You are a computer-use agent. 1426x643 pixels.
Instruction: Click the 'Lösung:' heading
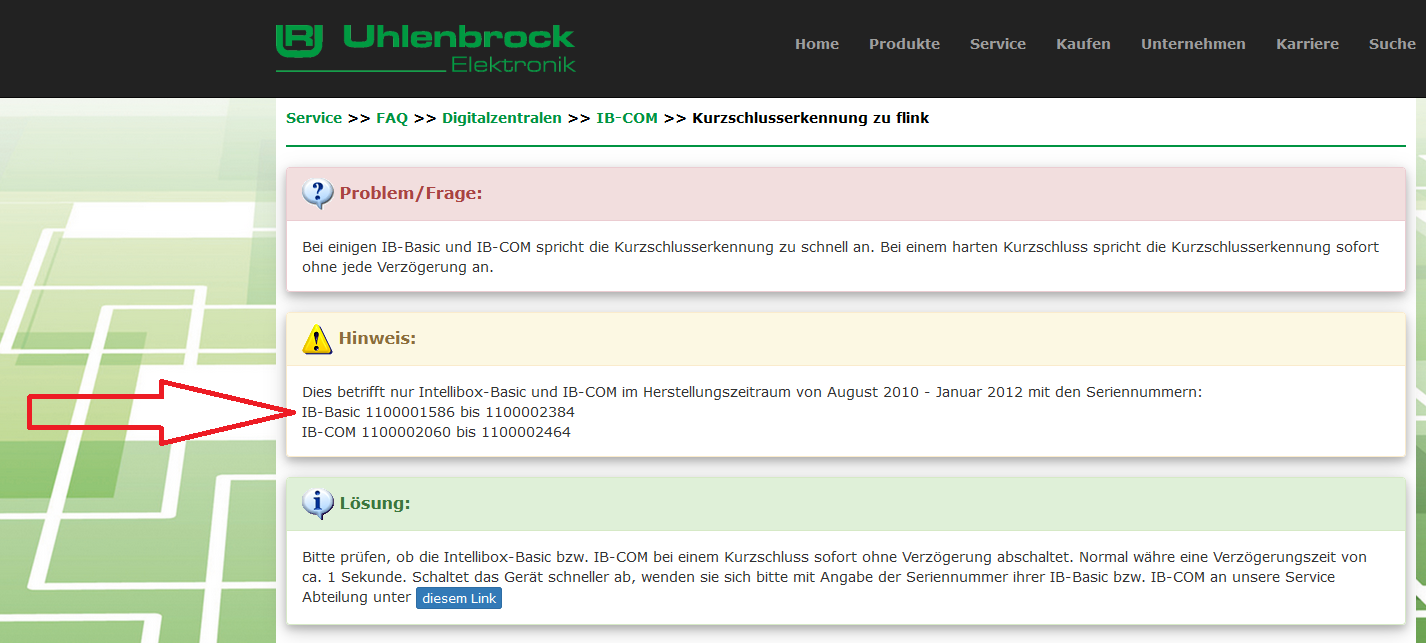click(375, 503)
